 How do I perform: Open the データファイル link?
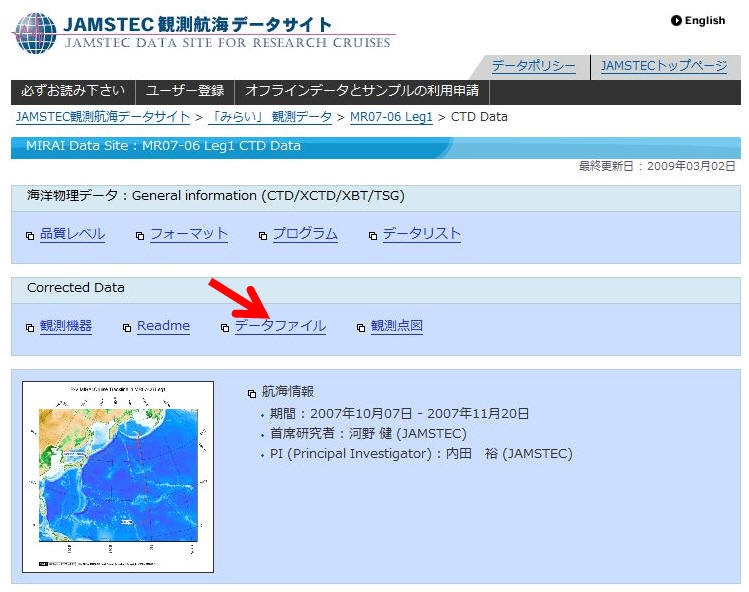pyautogui.click(x=280, y=326)
